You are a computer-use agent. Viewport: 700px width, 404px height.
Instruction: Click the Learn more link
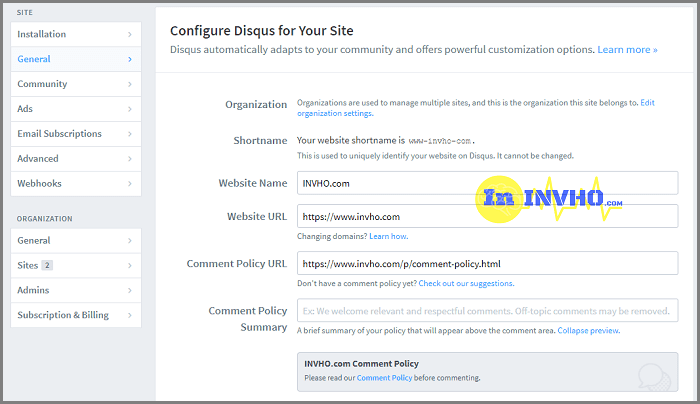[627, 49]
